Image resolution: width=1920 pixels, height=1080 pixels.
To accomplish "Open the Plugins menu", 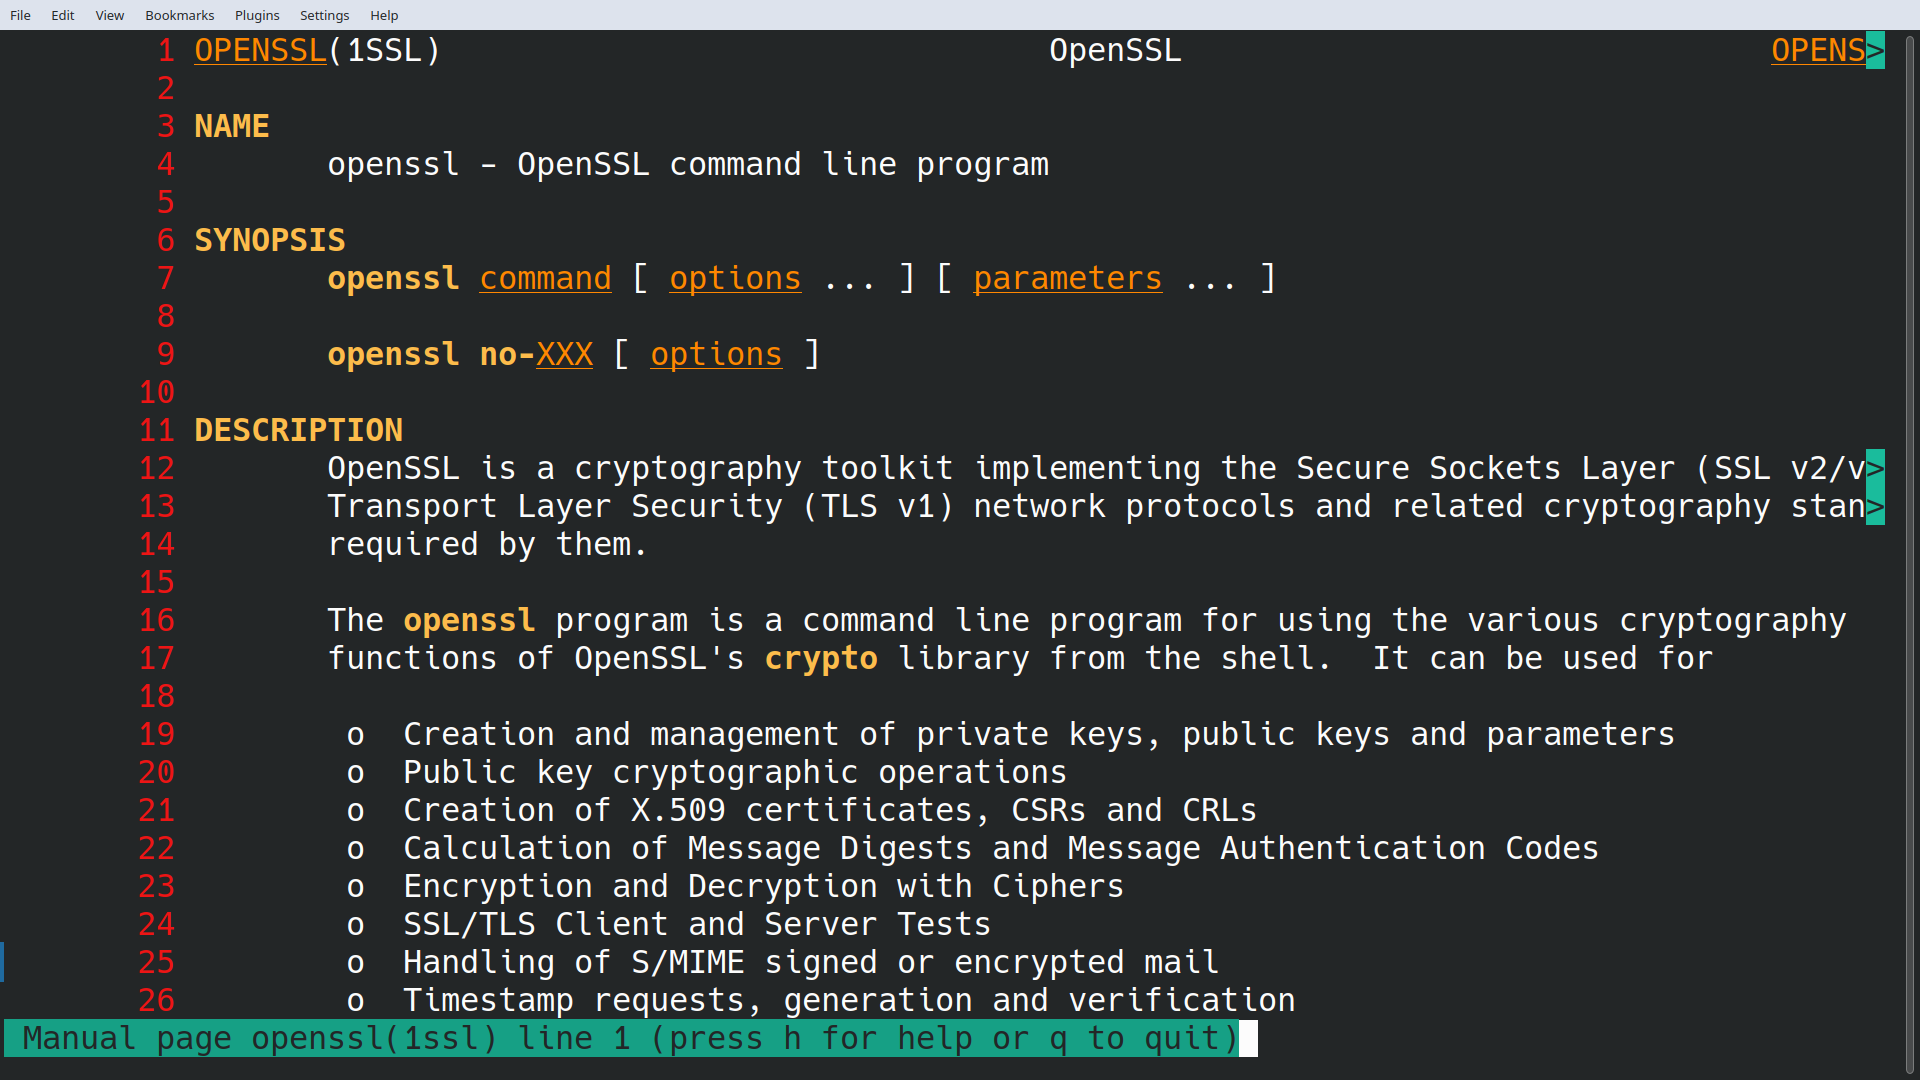I will click(x=256, y=15).
